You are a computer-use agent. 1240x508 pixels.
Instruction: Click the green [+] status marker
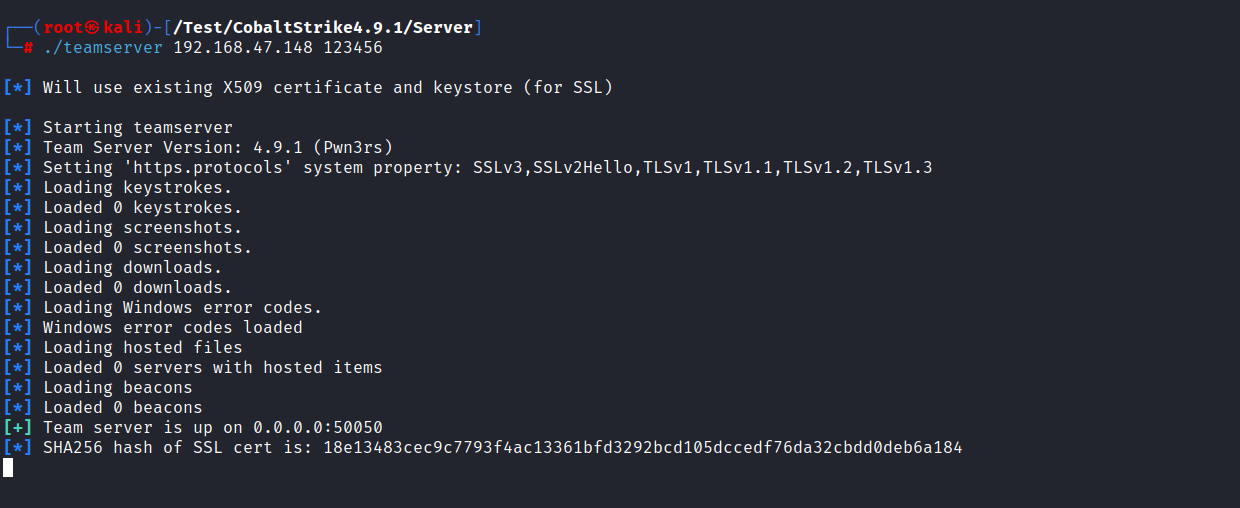pyautogui.click(x=18, y=428)
